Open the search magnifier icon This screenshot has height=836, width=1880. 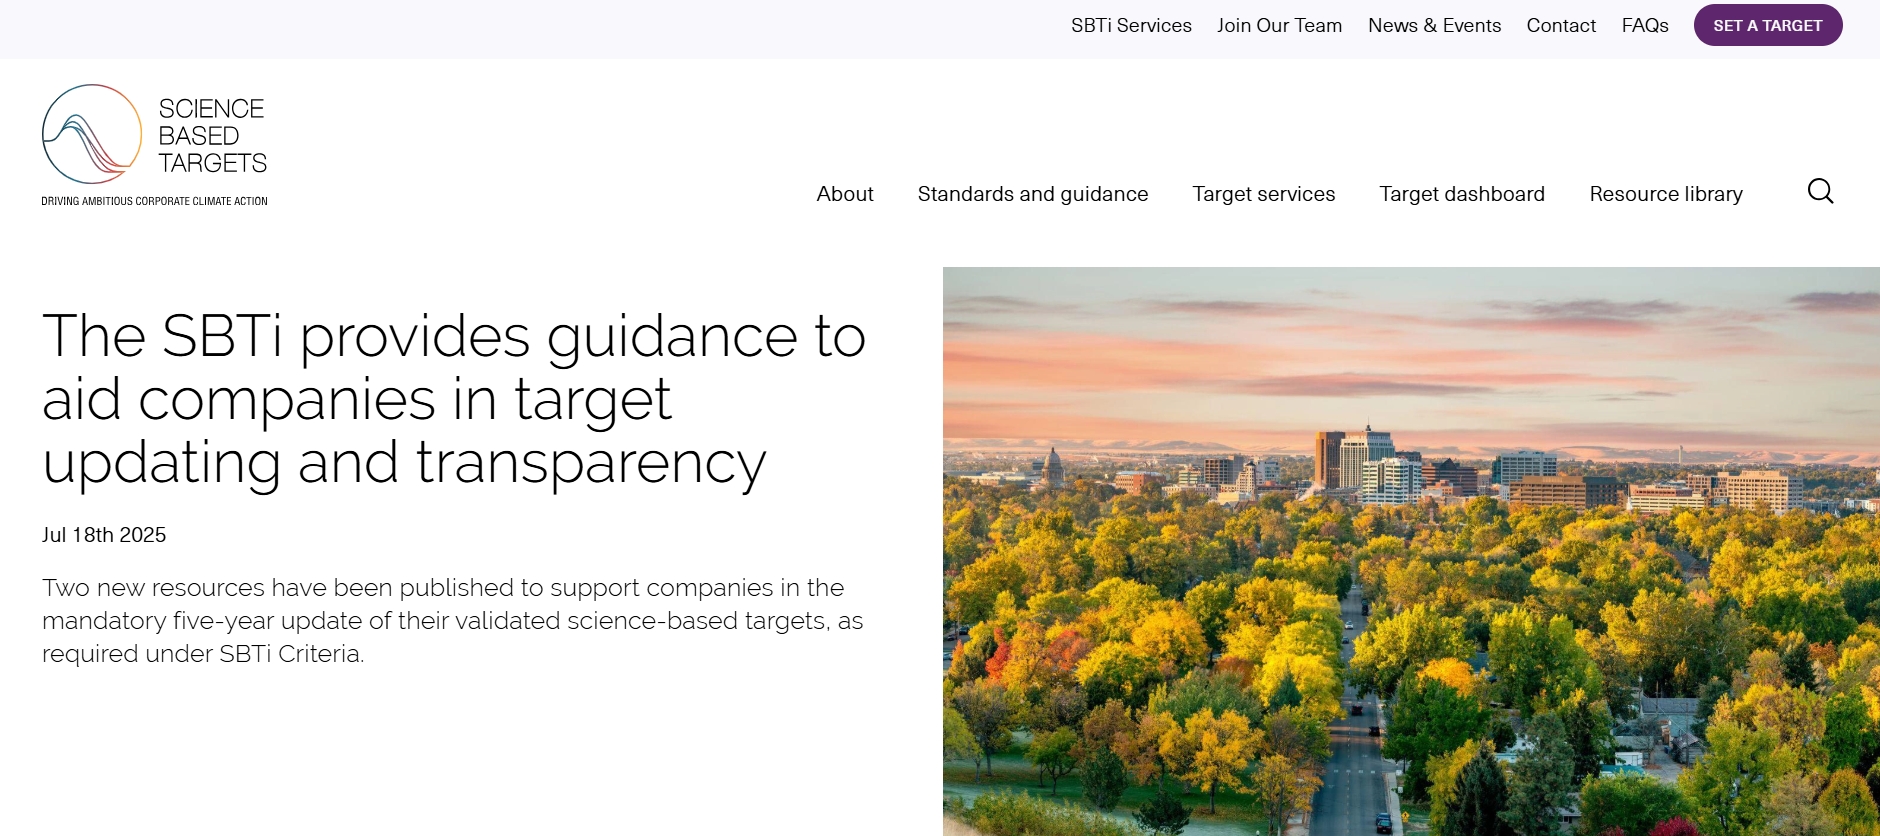click(1820, 191)
